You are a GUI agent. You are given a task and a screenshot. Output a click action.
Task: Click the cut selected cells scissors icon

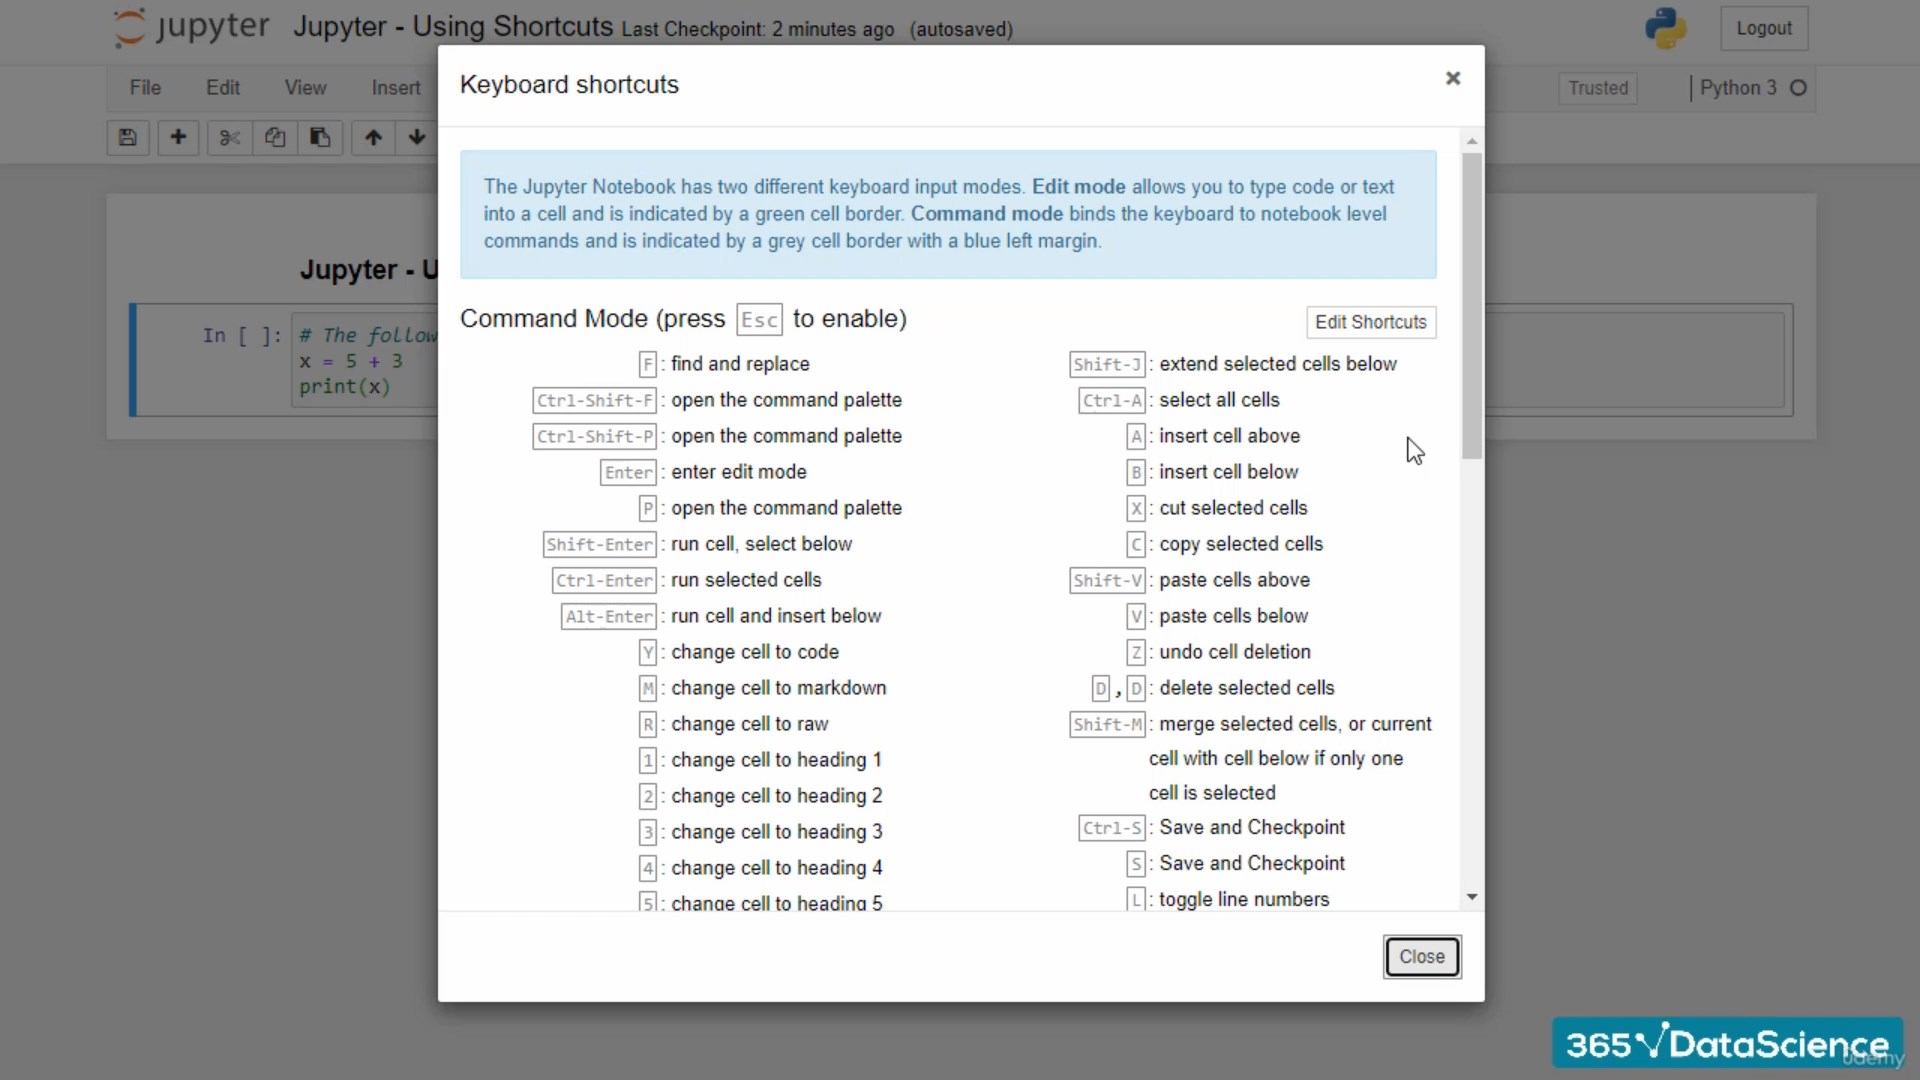coord(229,138)
